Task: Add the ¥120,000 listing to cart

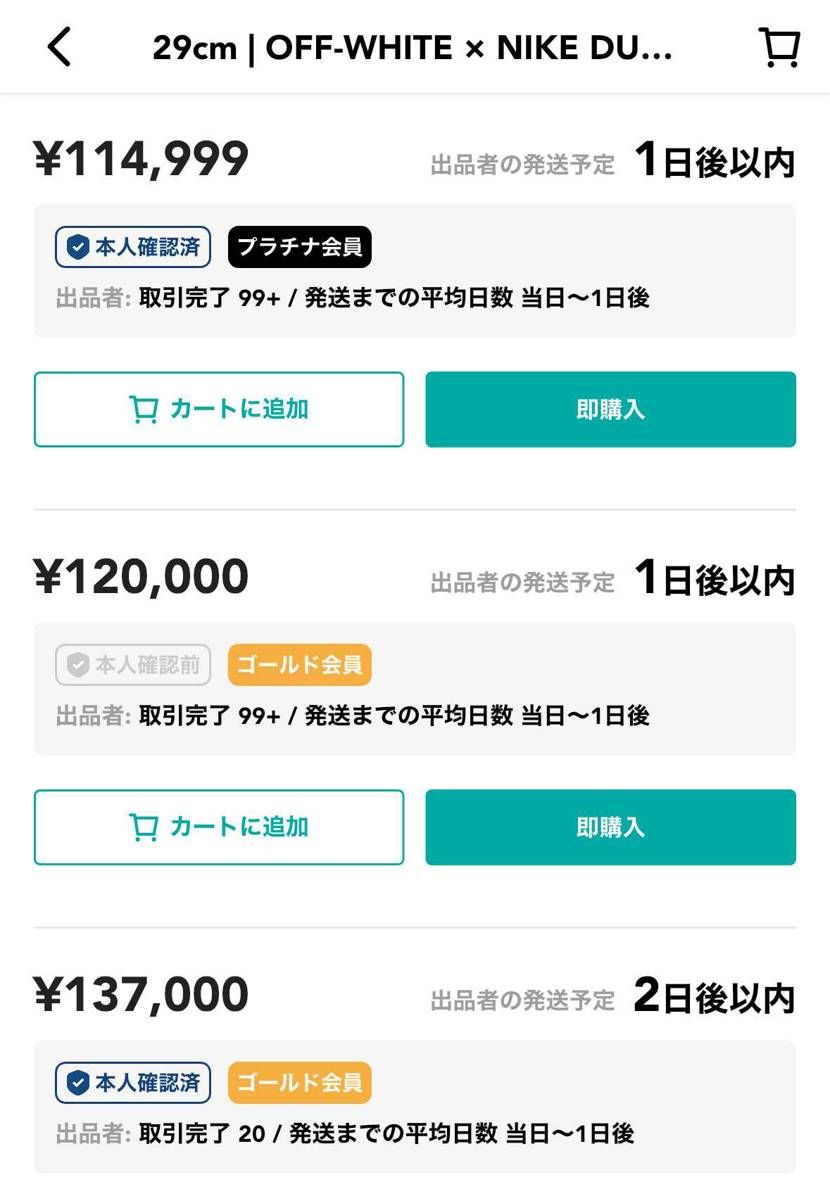Action: click(219, 827)
